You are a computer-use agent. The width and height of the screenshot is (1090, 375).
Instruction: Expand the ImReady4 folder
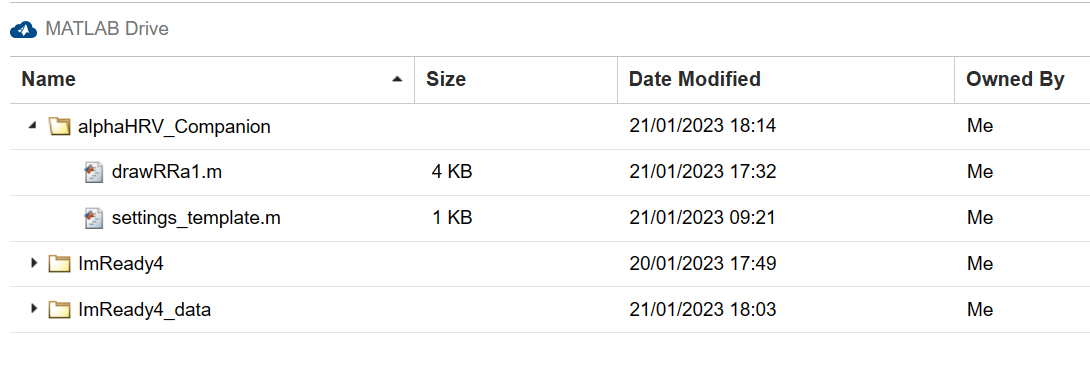click(x=33, y=264)
